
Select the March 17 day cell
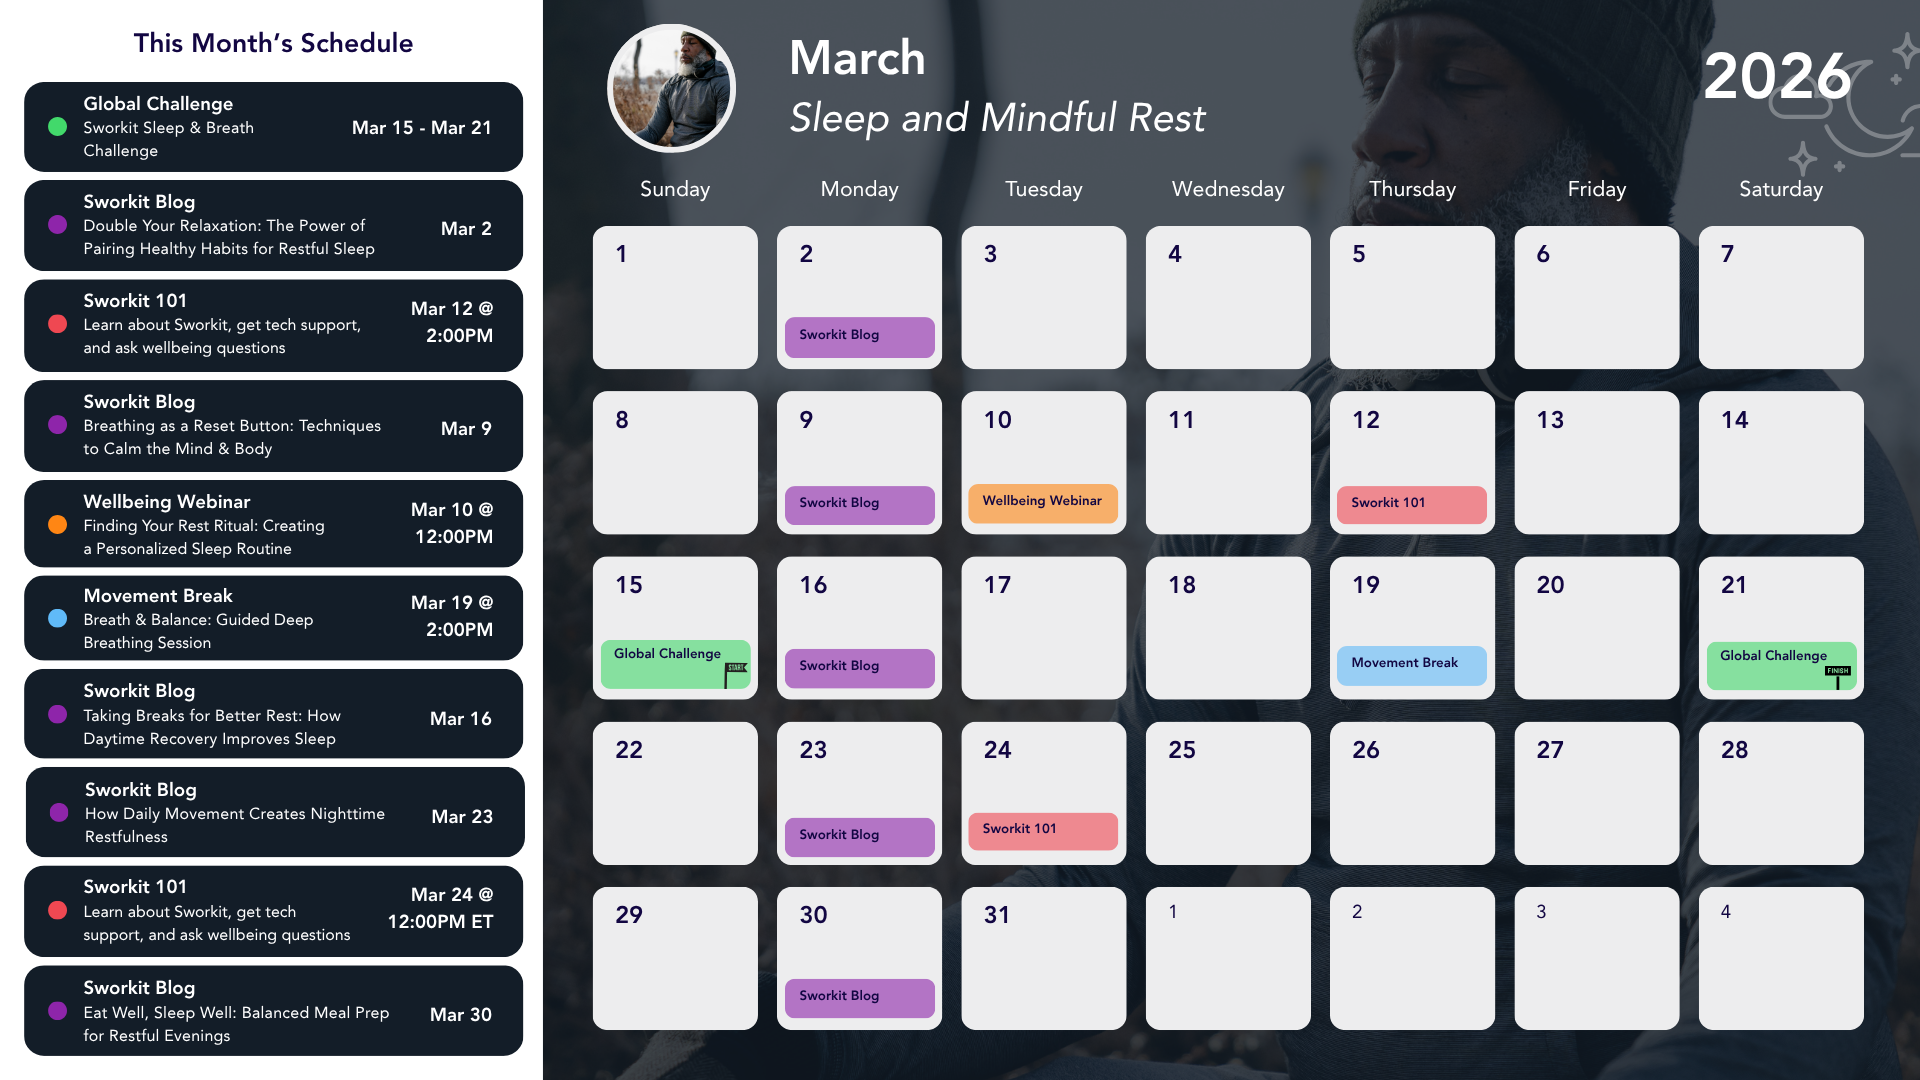pyautogui.click(x=1043, y=627)
